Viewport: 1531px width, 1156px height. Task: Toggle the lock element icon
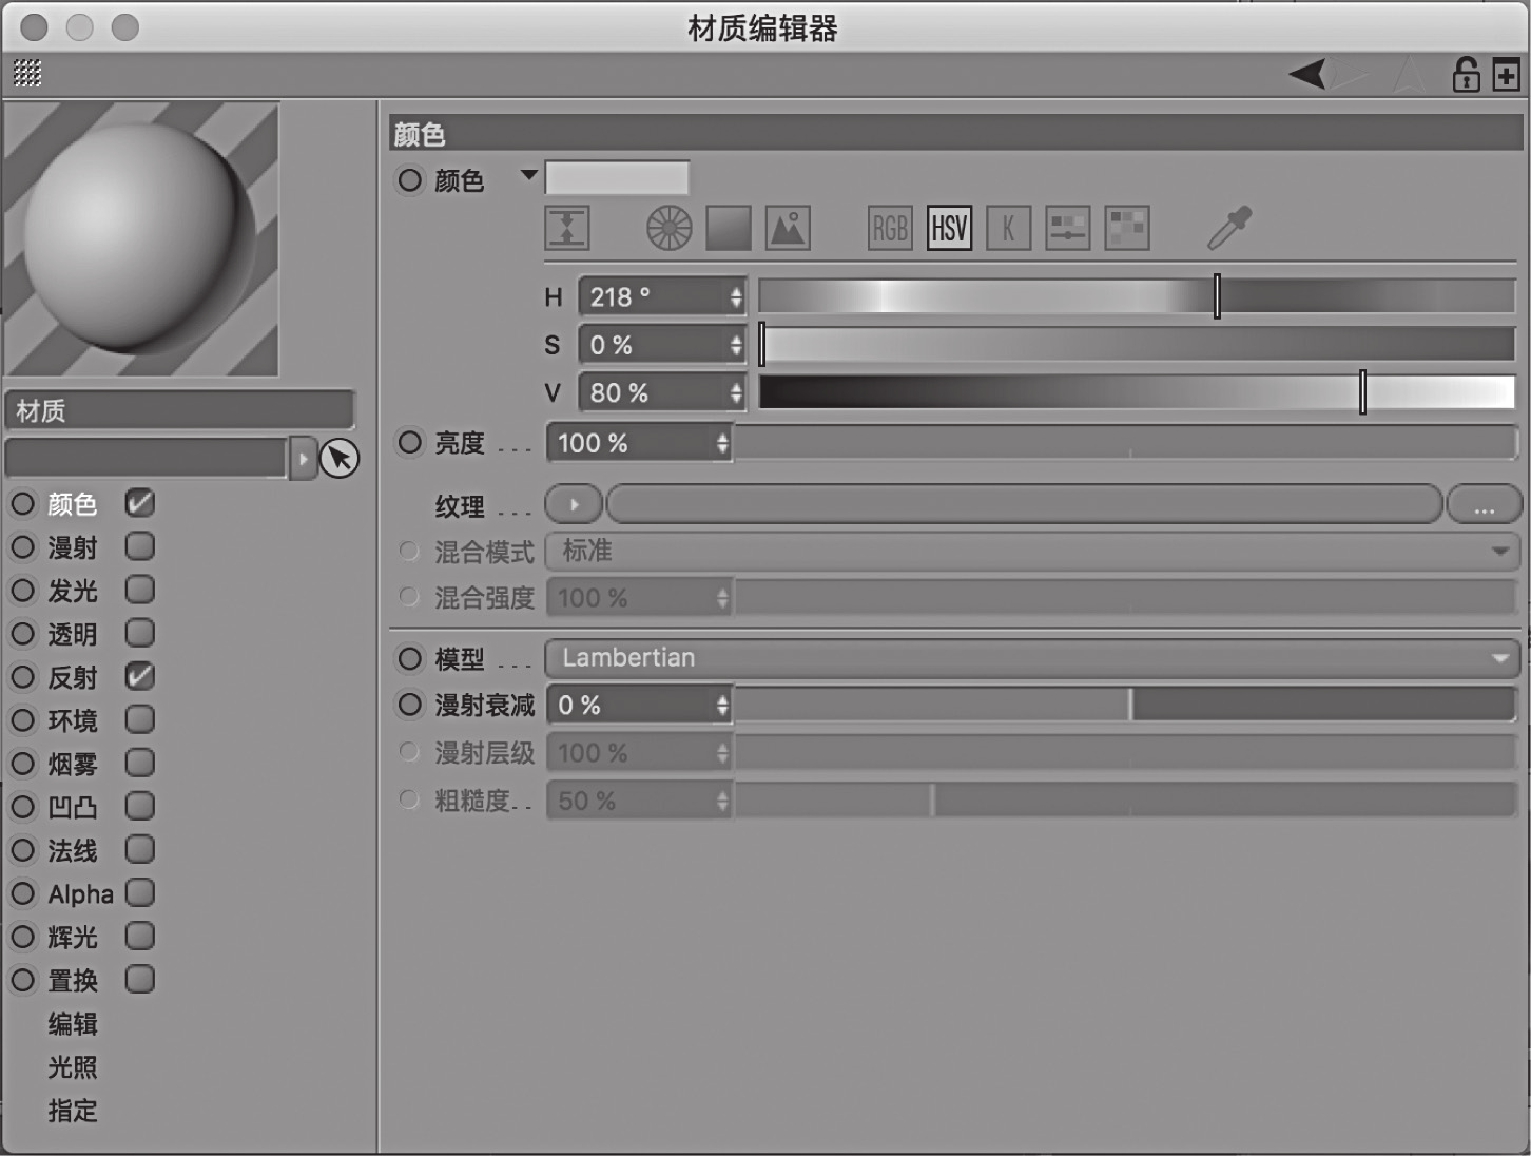click(1466, 74)
